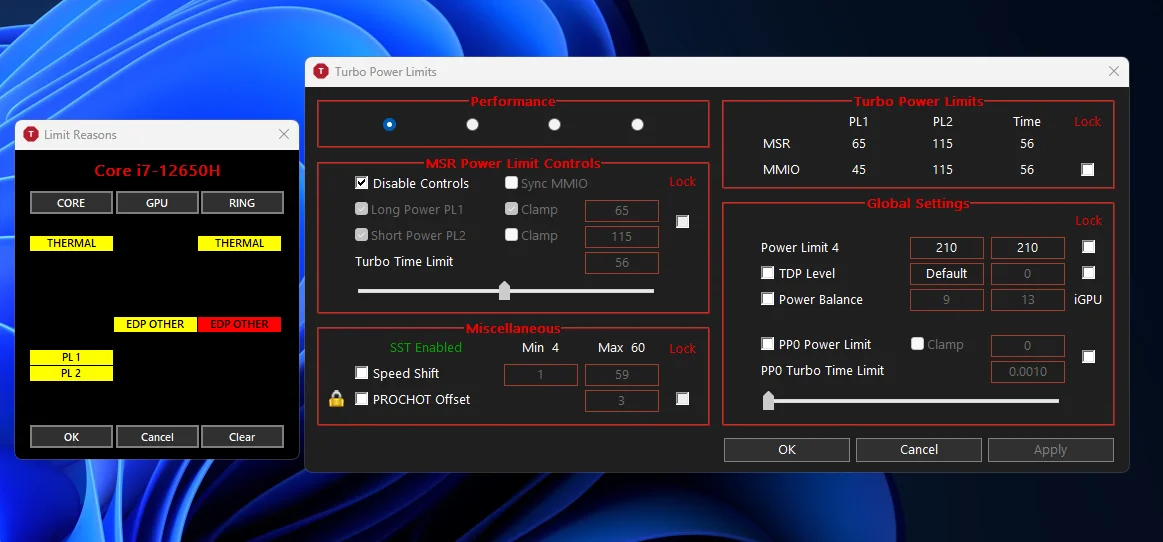Click the PP0 Power Limit value field
This screenshot has width=1163, height=542.
pyautogui.click(x=1027, y=346)
